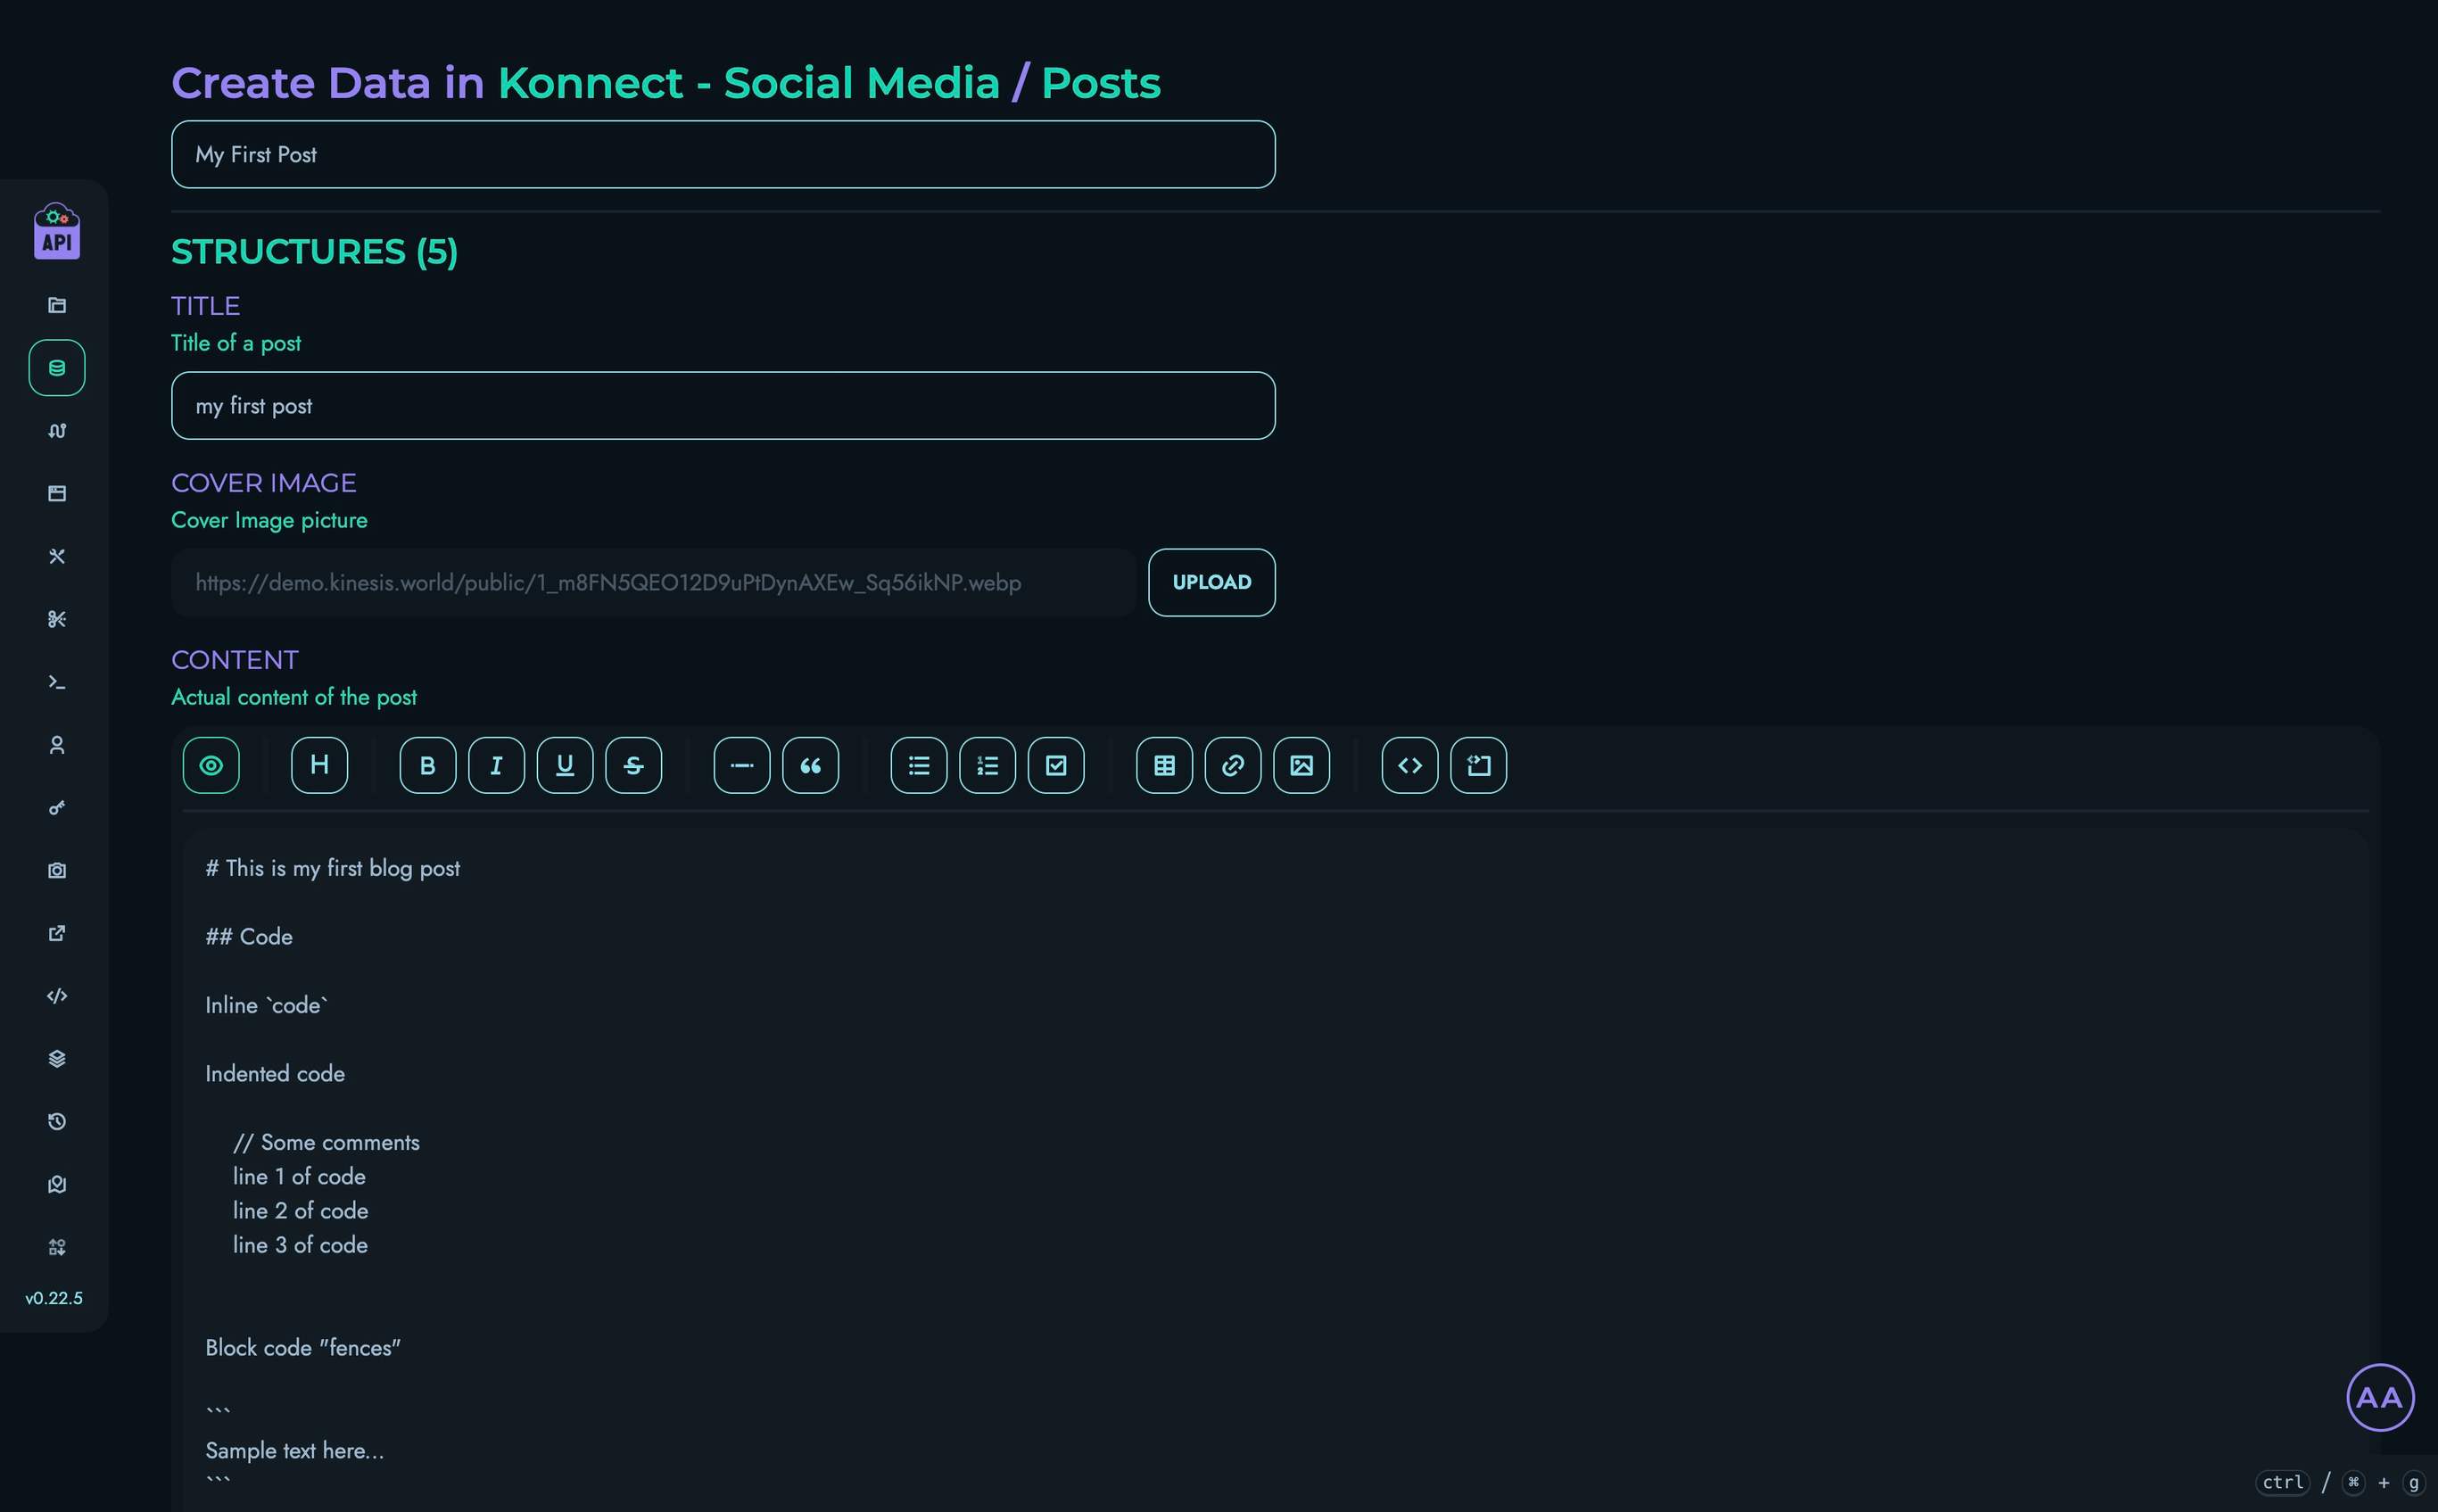Click the v0.22.5 version label
Image resolution: width=2438 pixels, height=1512 pixels.
pos(54,1298)
